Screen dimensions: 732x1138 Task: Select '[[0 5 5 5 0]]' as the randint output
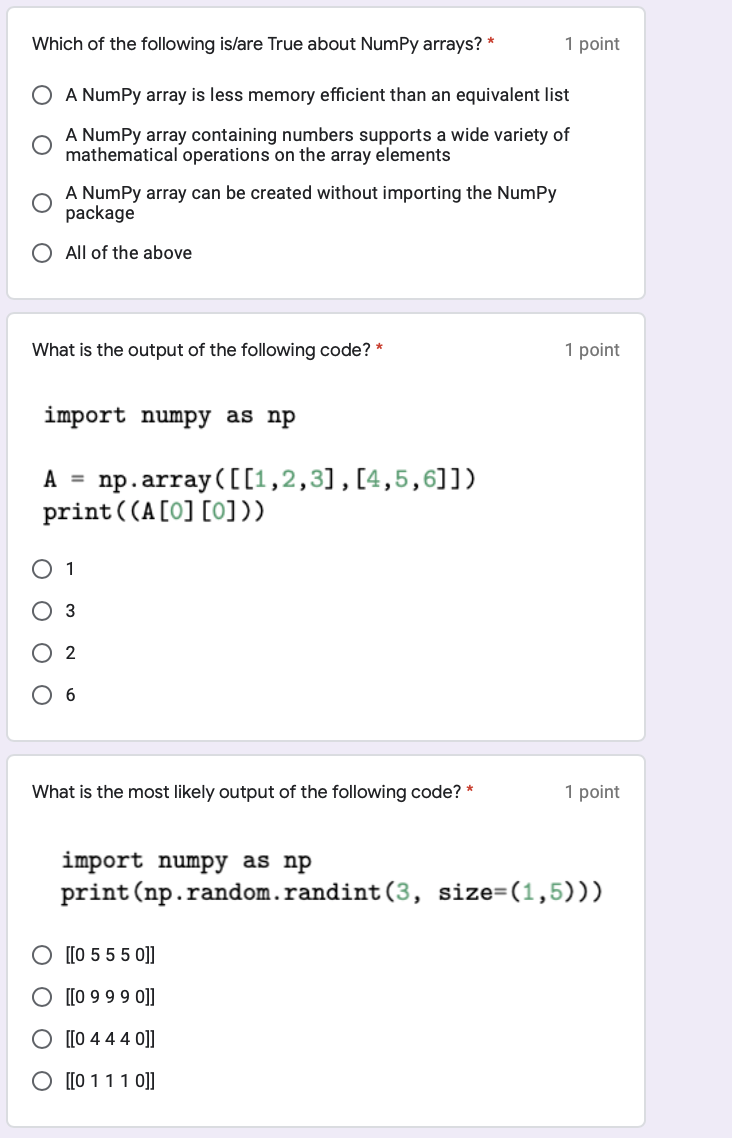41,954
